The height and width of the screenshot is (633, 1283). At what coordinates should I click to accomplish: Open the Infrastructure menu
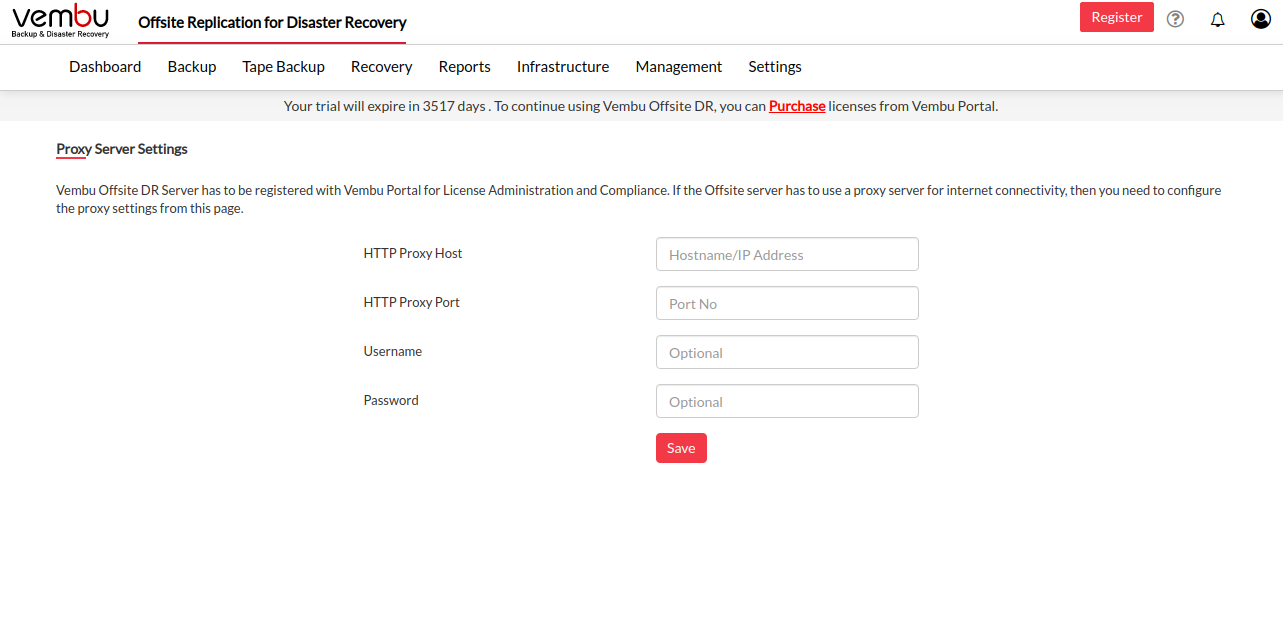coord(563,67)
